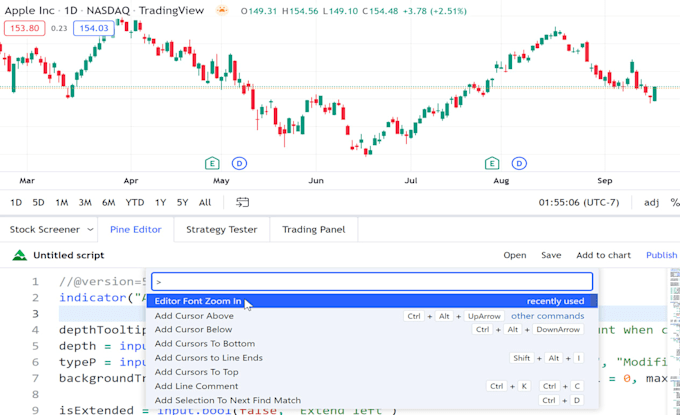
Task: Open the Go to date calendar icon
Action: [x=242, y=202]
